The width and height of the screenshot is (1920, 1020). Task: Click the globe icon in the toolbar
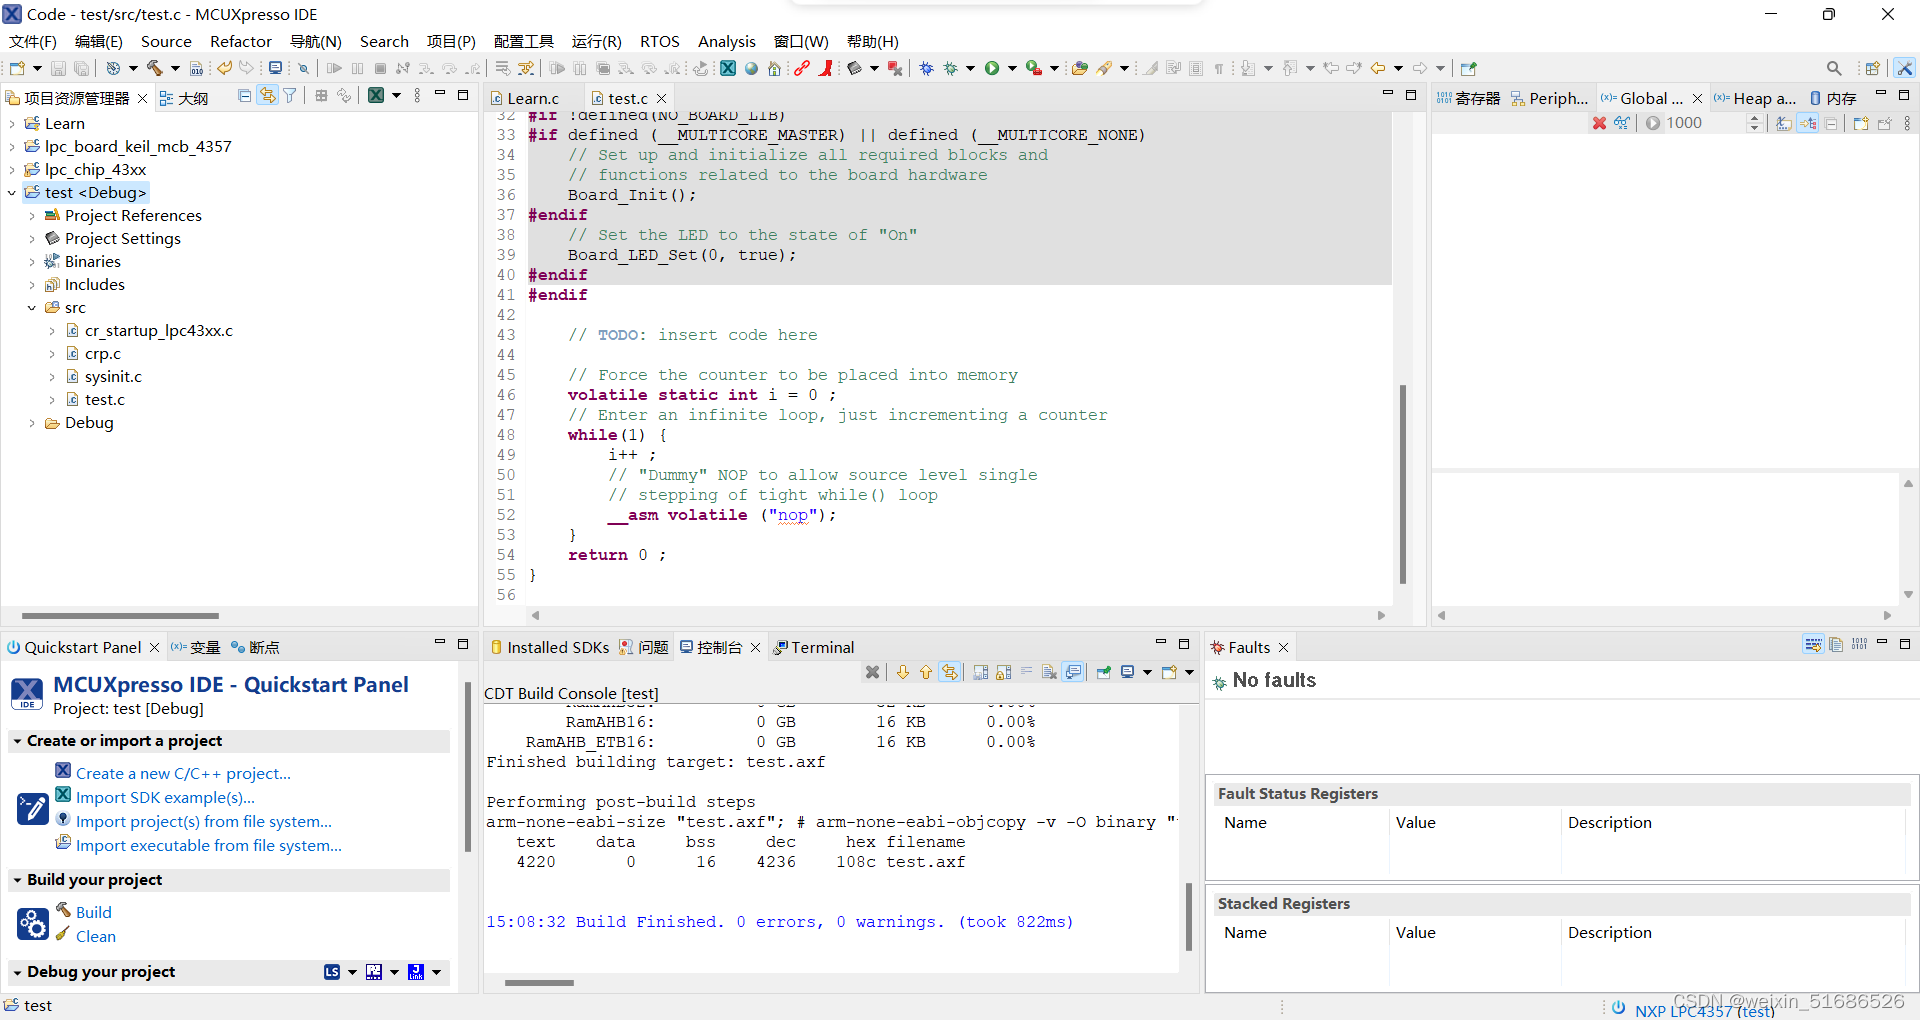752,68
